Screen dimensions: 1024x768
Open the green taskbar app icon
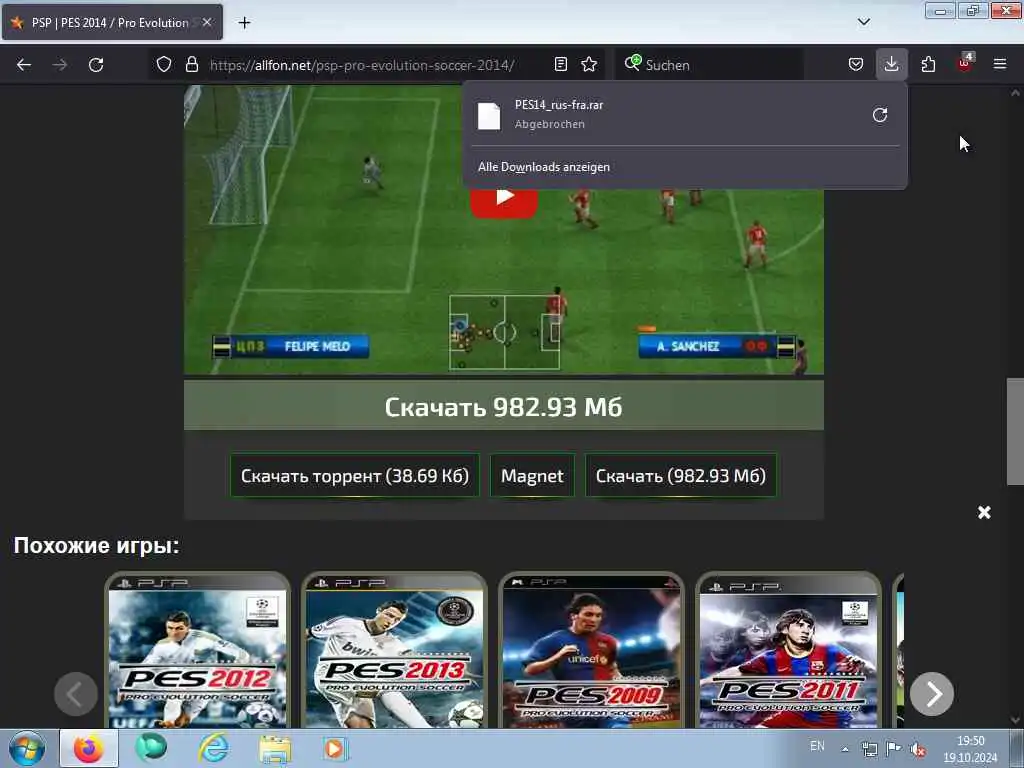pyautogui.click(x=151, y=748)
